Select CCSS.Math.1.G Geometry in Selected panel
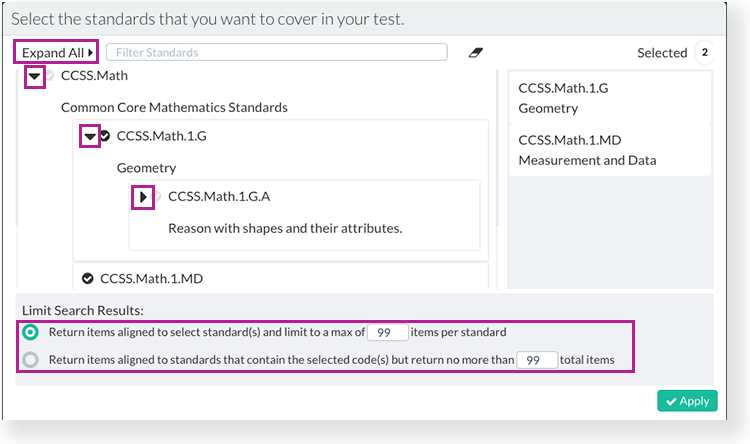 click(610, 98)
